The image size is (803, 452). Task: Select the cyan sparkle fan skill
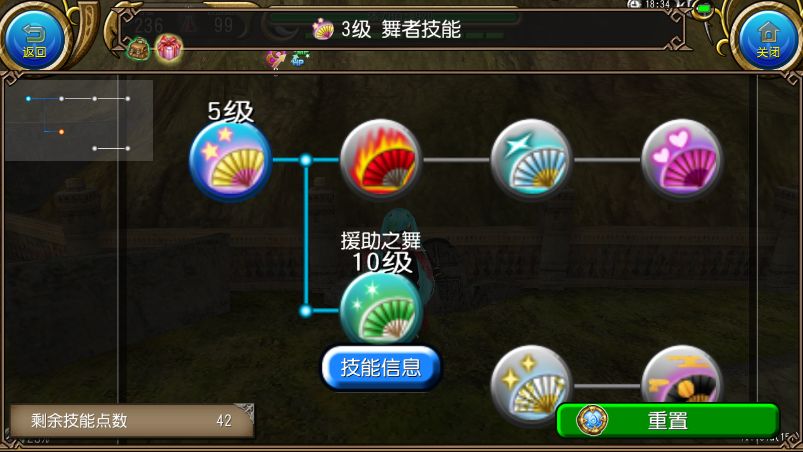click(531, 159)
